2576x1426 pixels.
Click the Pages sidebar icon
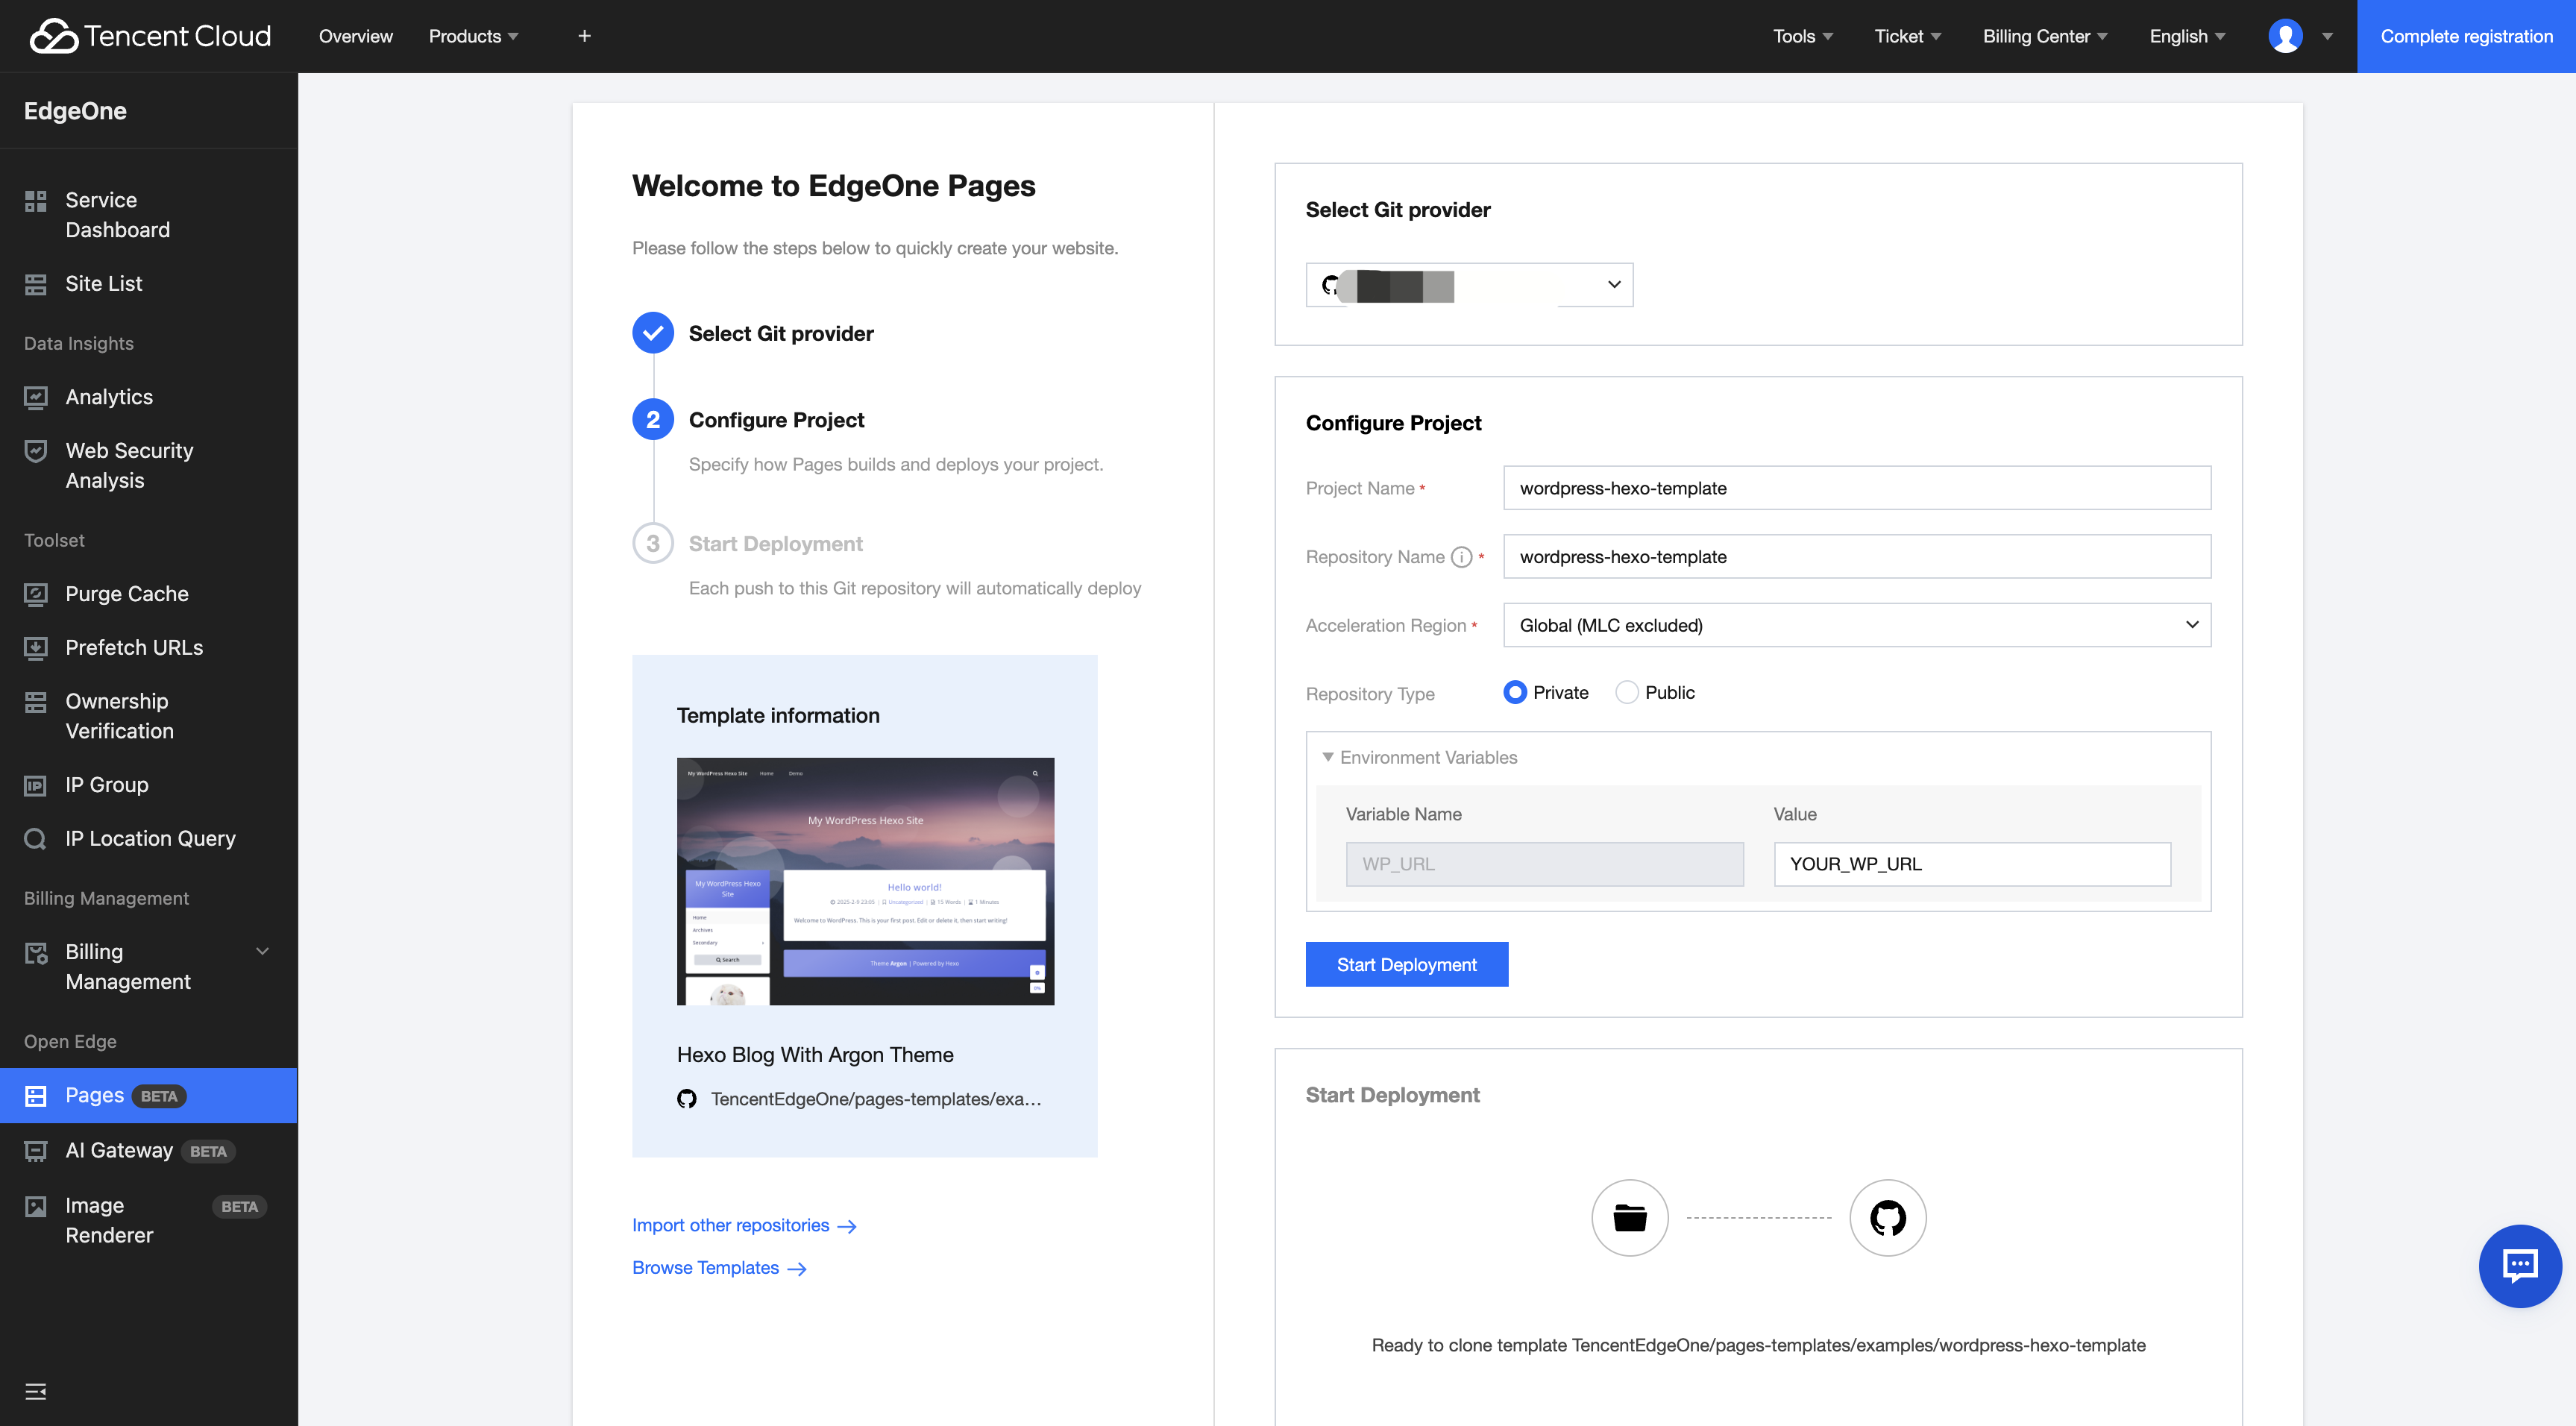tap(36, 1096)
